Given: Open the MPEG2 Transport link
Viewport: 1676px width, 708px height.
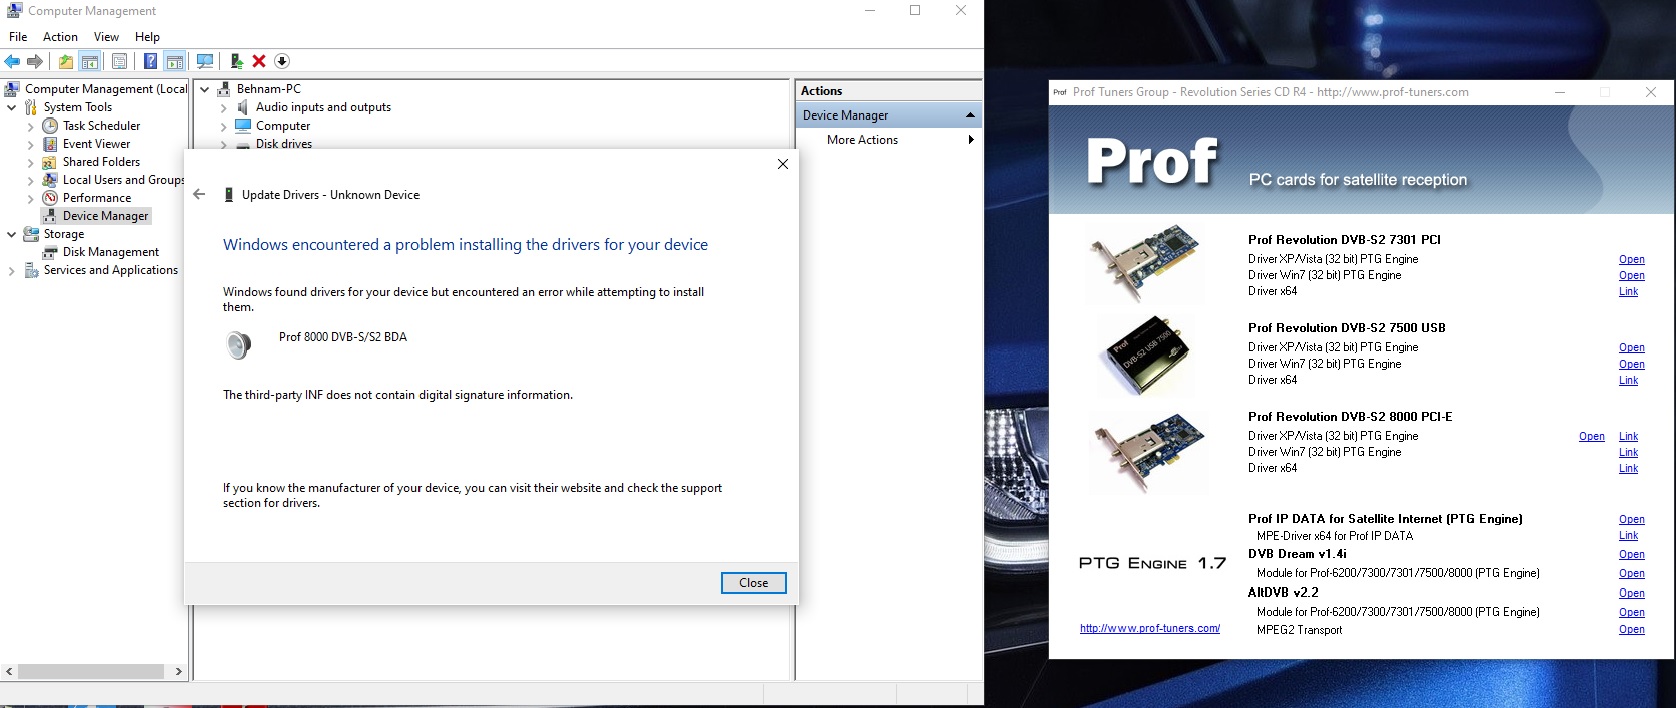Looking at the screenshot, I should point(1631,629).
